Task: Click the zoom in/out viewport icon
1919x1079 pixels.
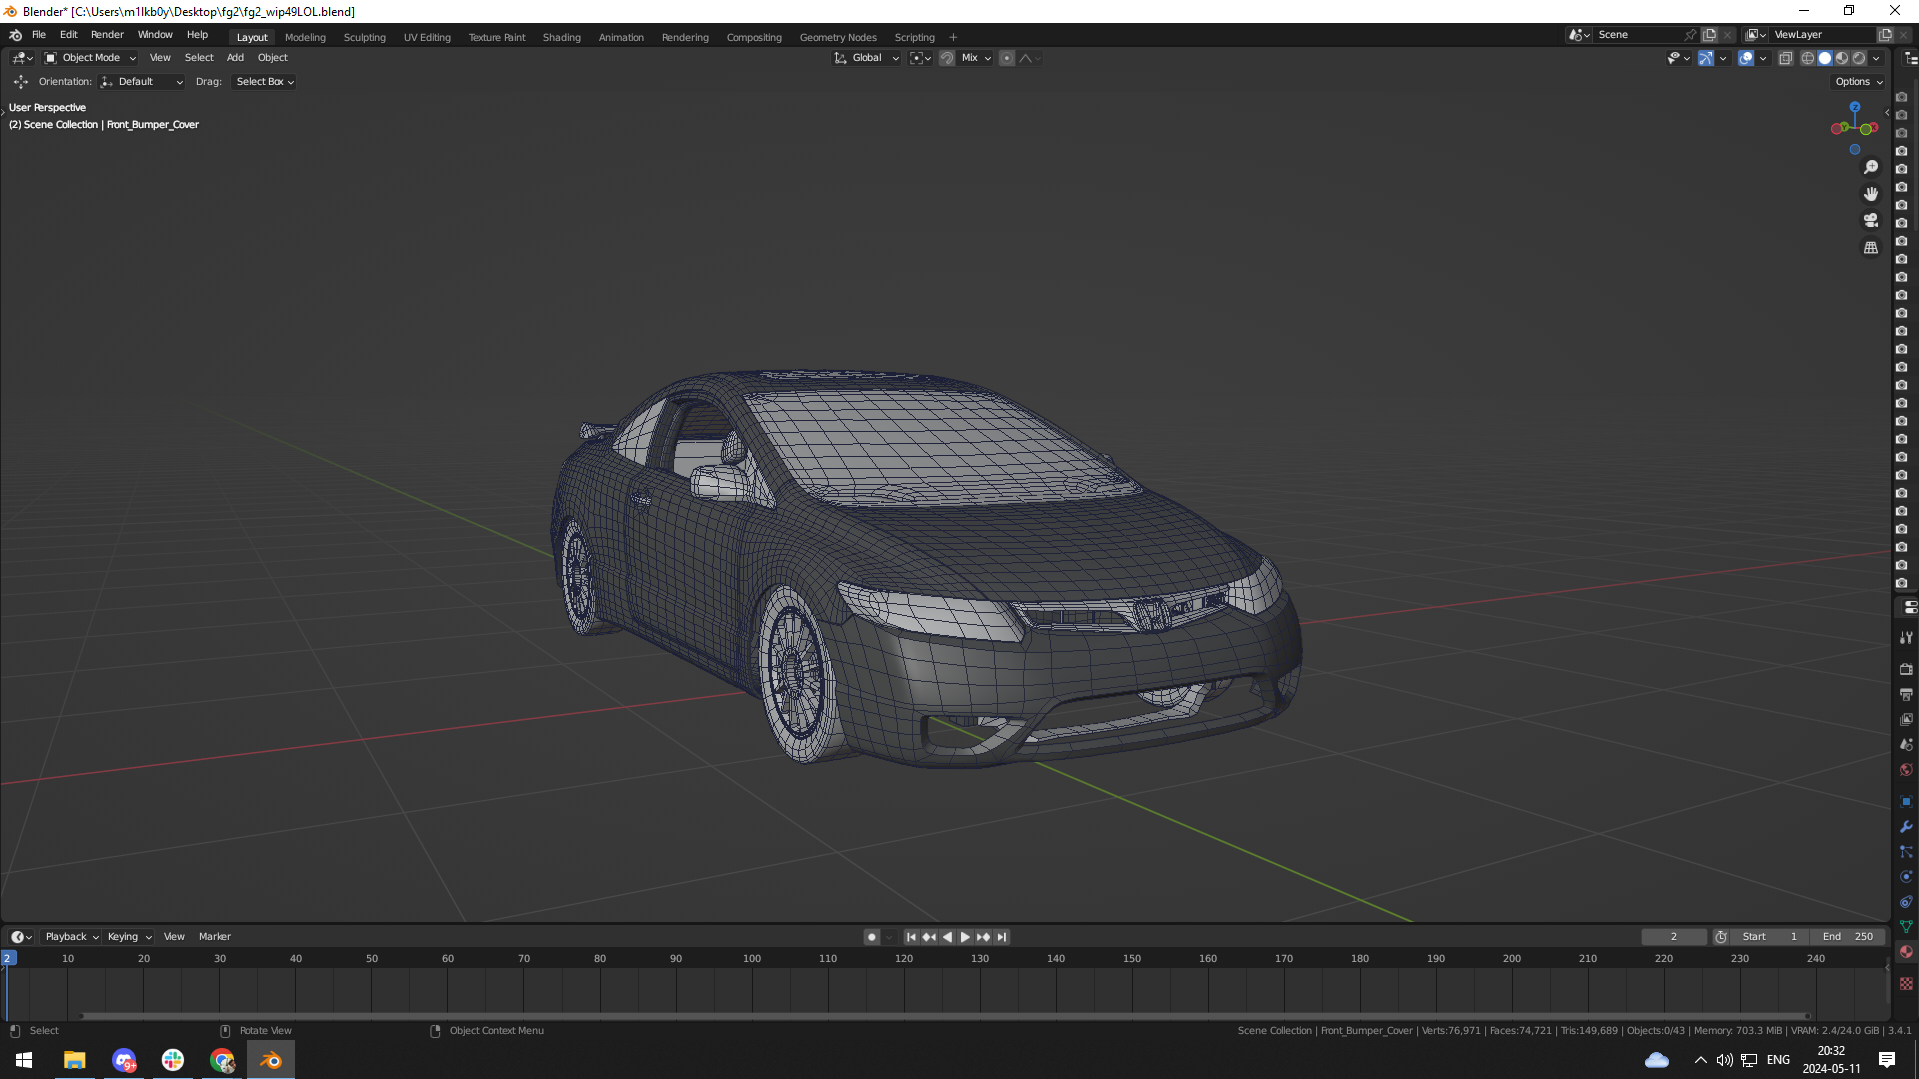Action: tap(1870, 168)
